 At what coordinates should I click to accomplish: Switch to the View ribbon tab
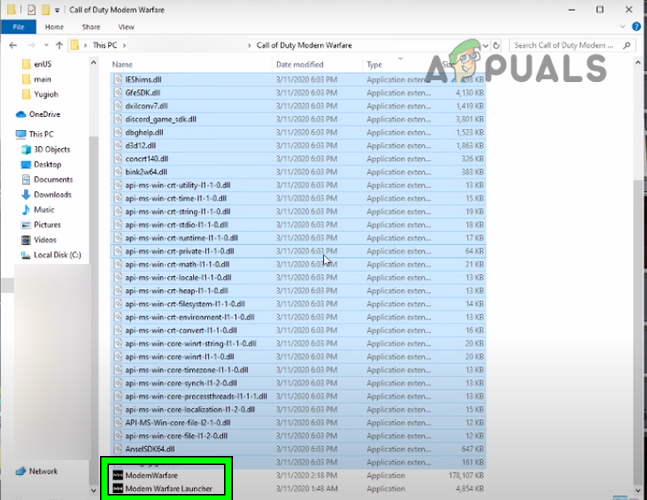(126, 27)
